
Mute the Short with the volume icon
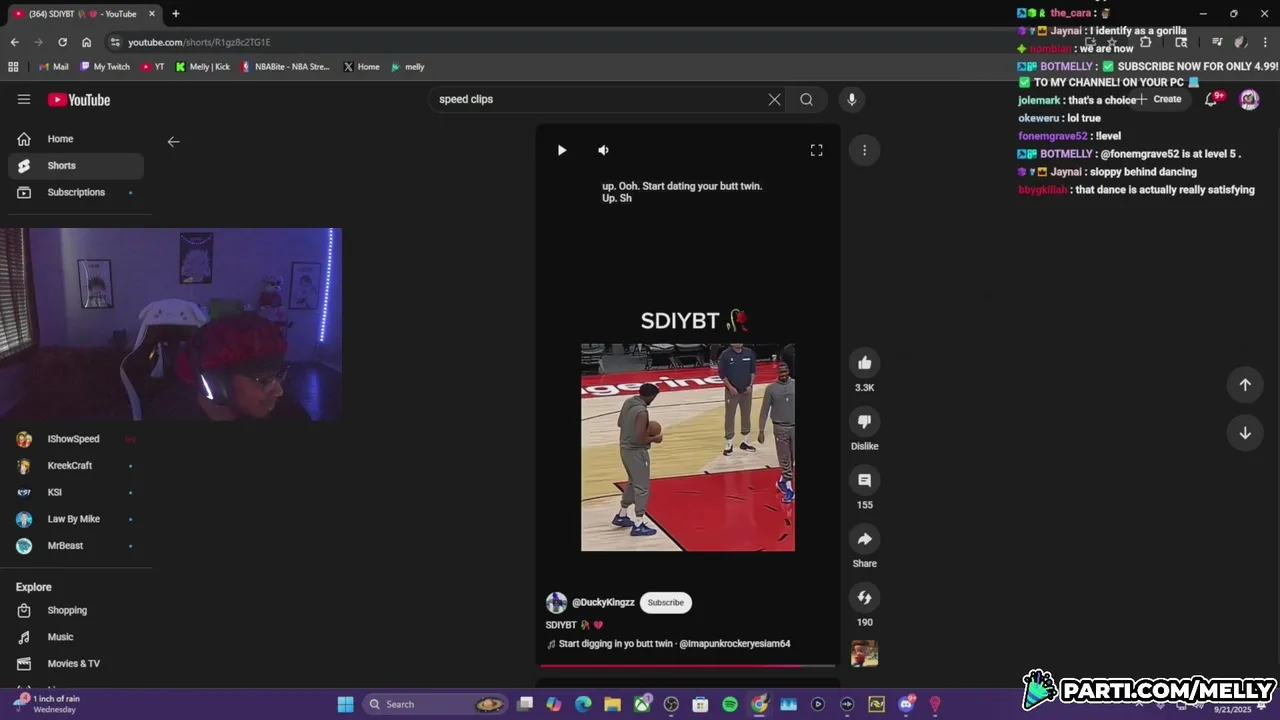tap(603, 150)
